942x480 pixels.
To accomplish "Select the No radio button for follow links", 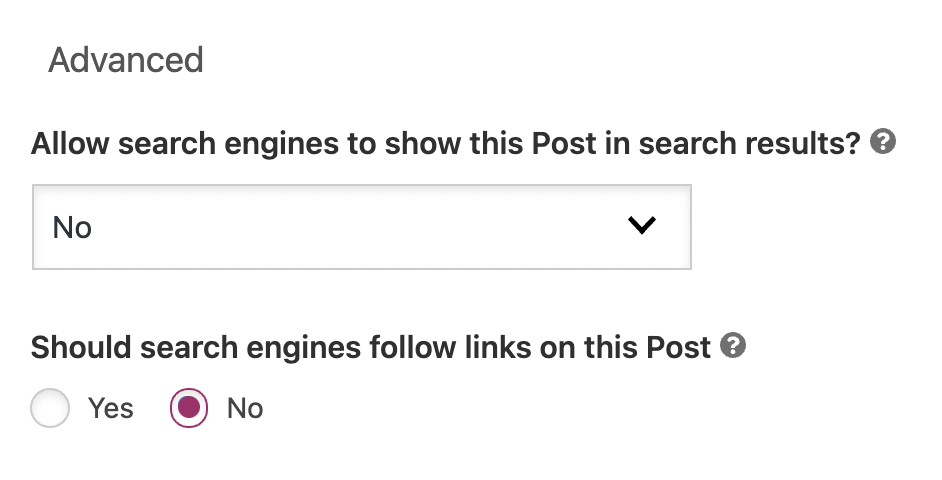I will pyautogui.click(x=189, y=408).
